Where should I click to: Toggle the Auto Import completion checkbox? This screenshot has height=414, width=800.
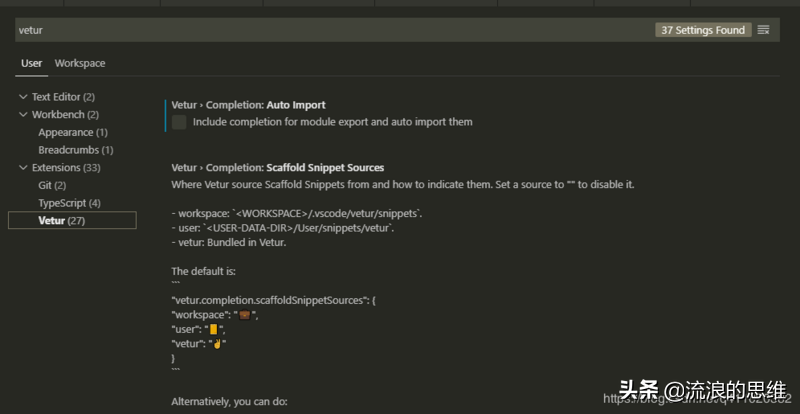(179, 122)
